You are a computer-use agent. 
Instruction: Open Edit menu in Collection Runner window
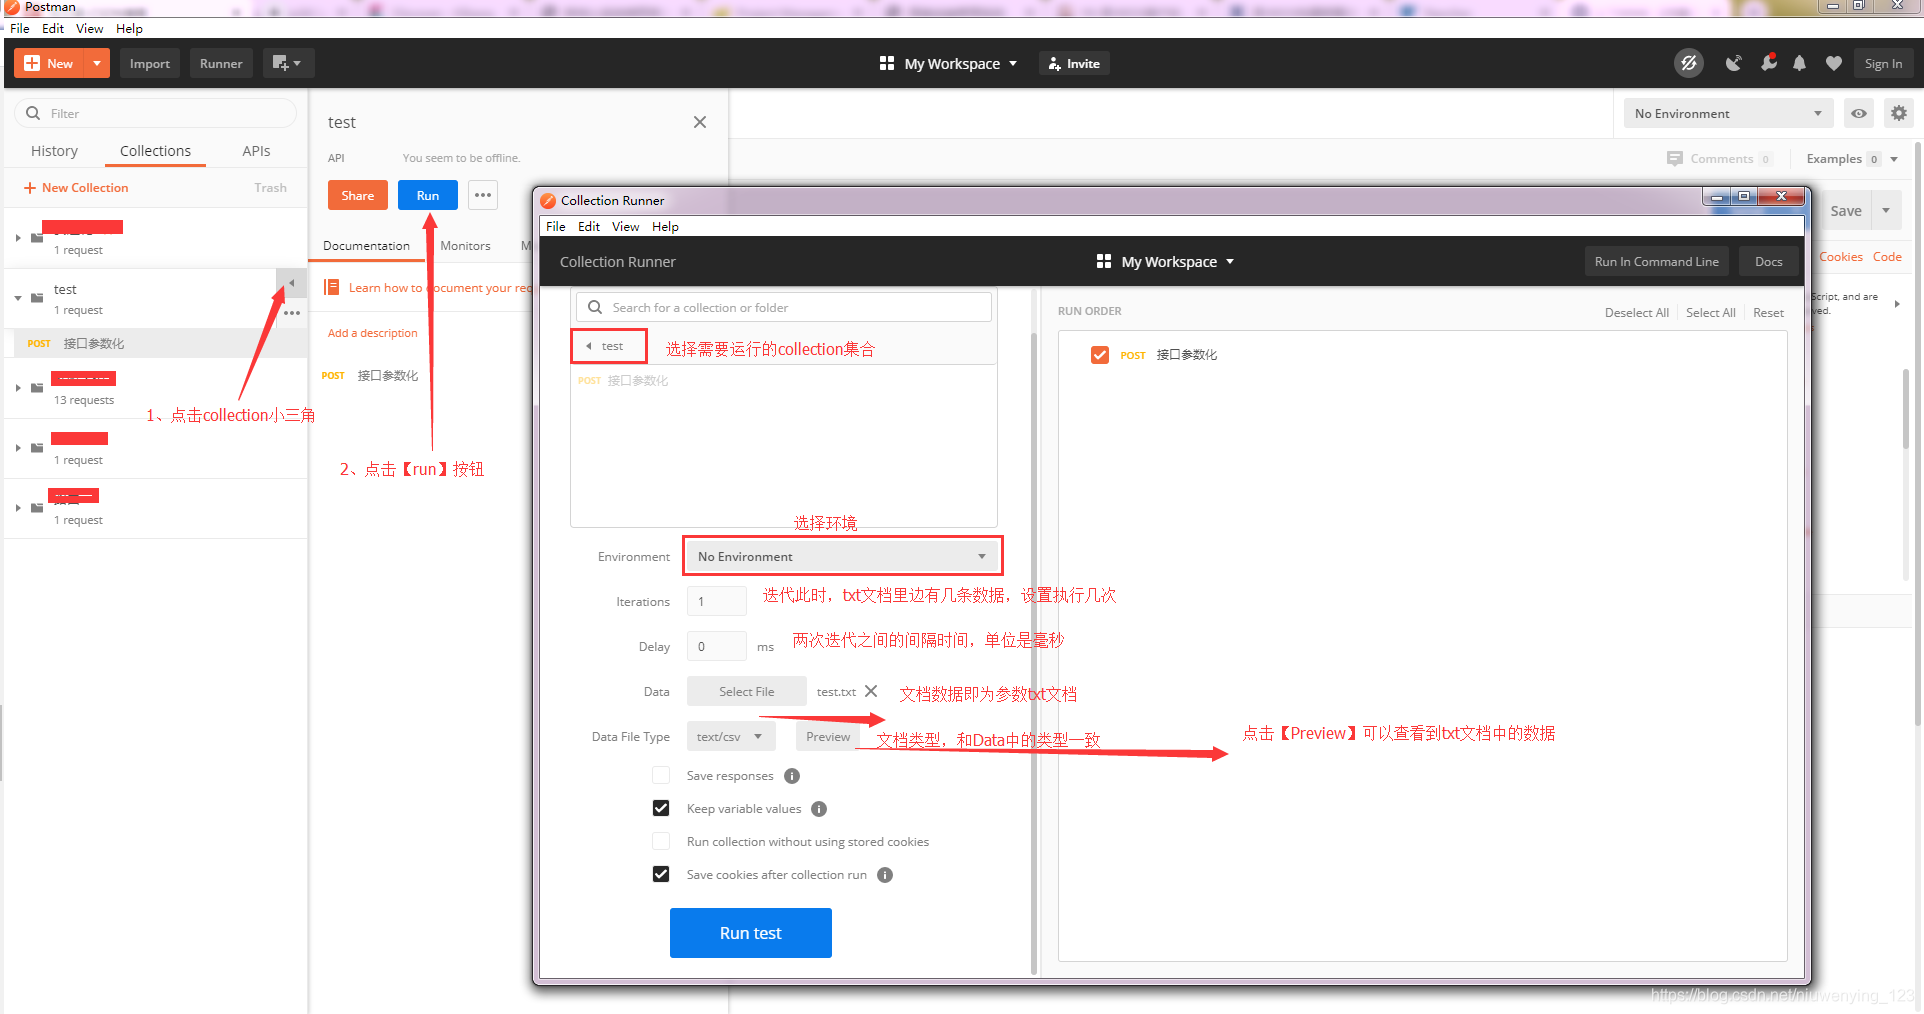pyautogui.click(x=589, y=226)
